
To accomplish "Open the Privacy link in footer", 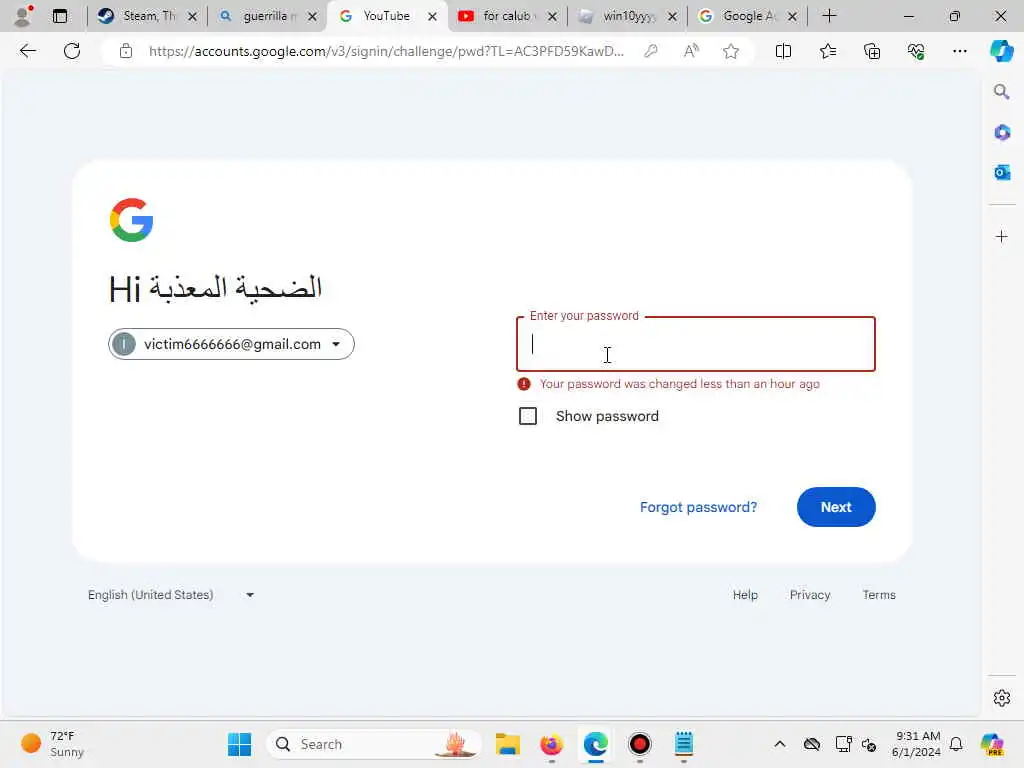I will 810,595.
